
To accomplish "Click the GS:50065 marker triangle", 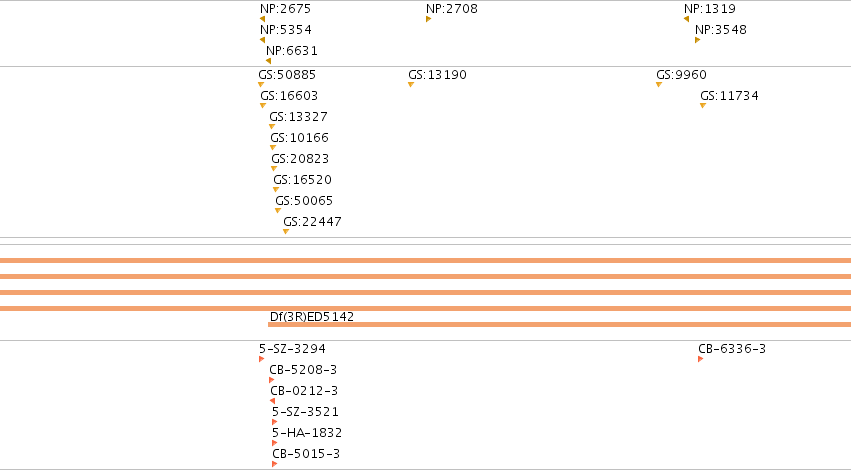I will tap(278, 211).
